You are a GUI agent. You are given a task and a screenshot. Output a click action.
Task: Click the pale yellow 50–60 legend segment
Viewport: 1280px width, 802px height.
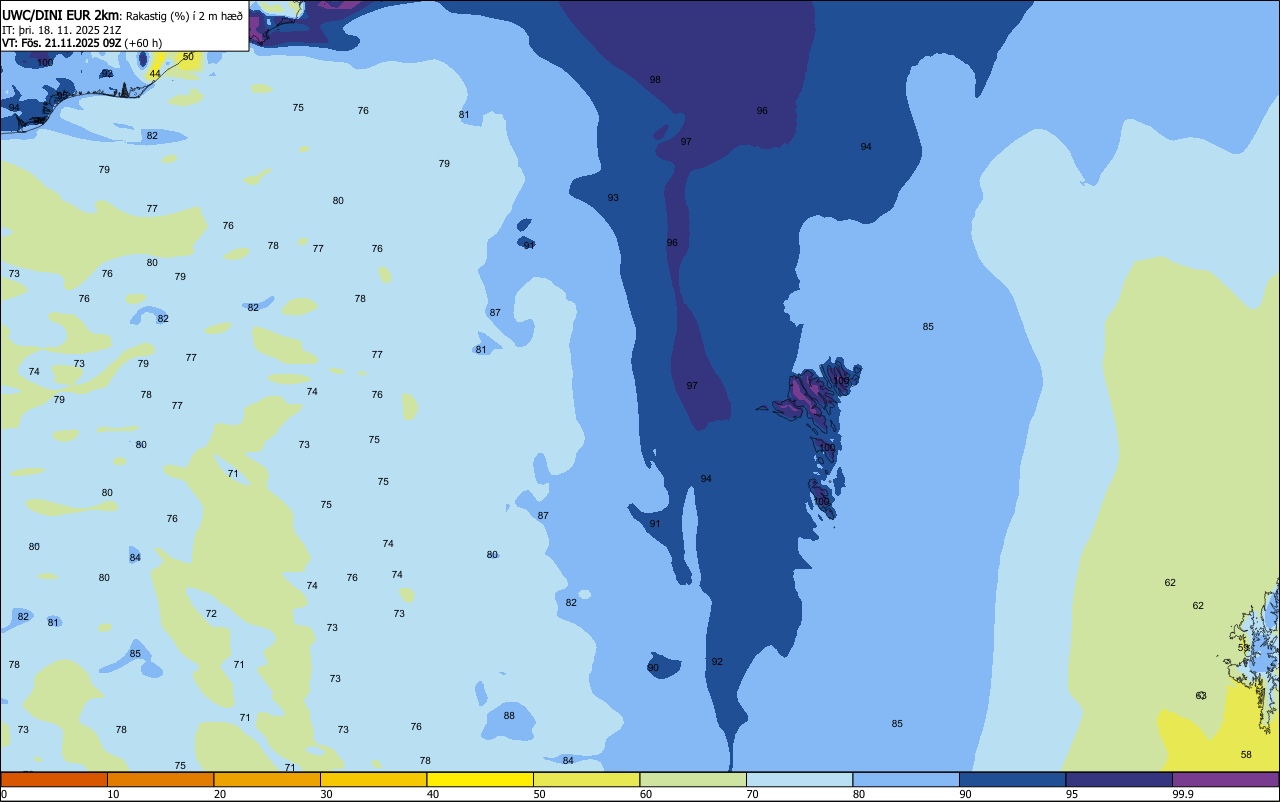pos(586,779)
